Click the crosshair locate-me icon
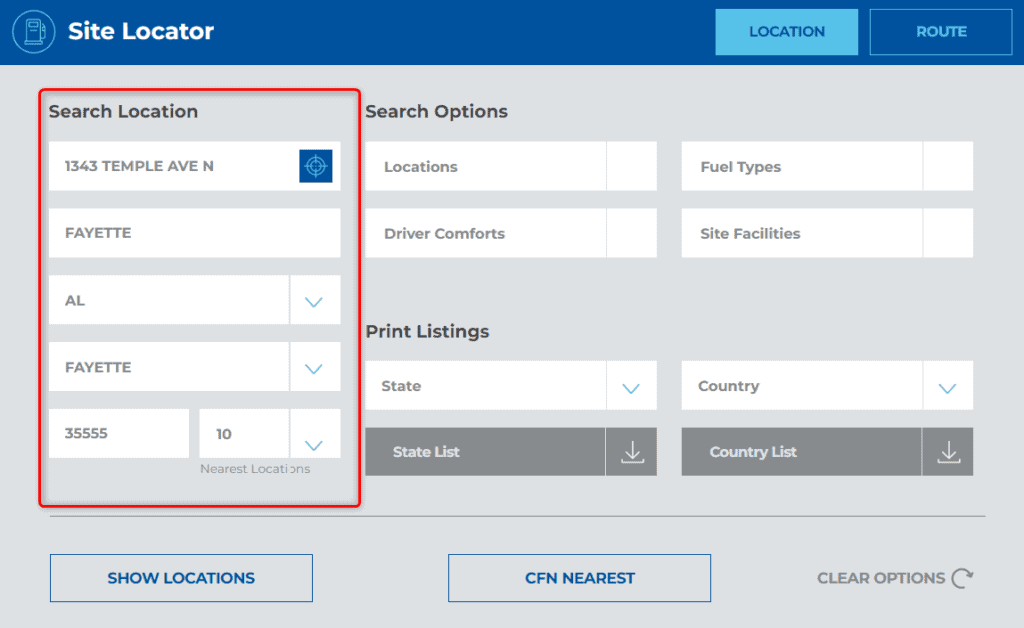 click(315, 166)
